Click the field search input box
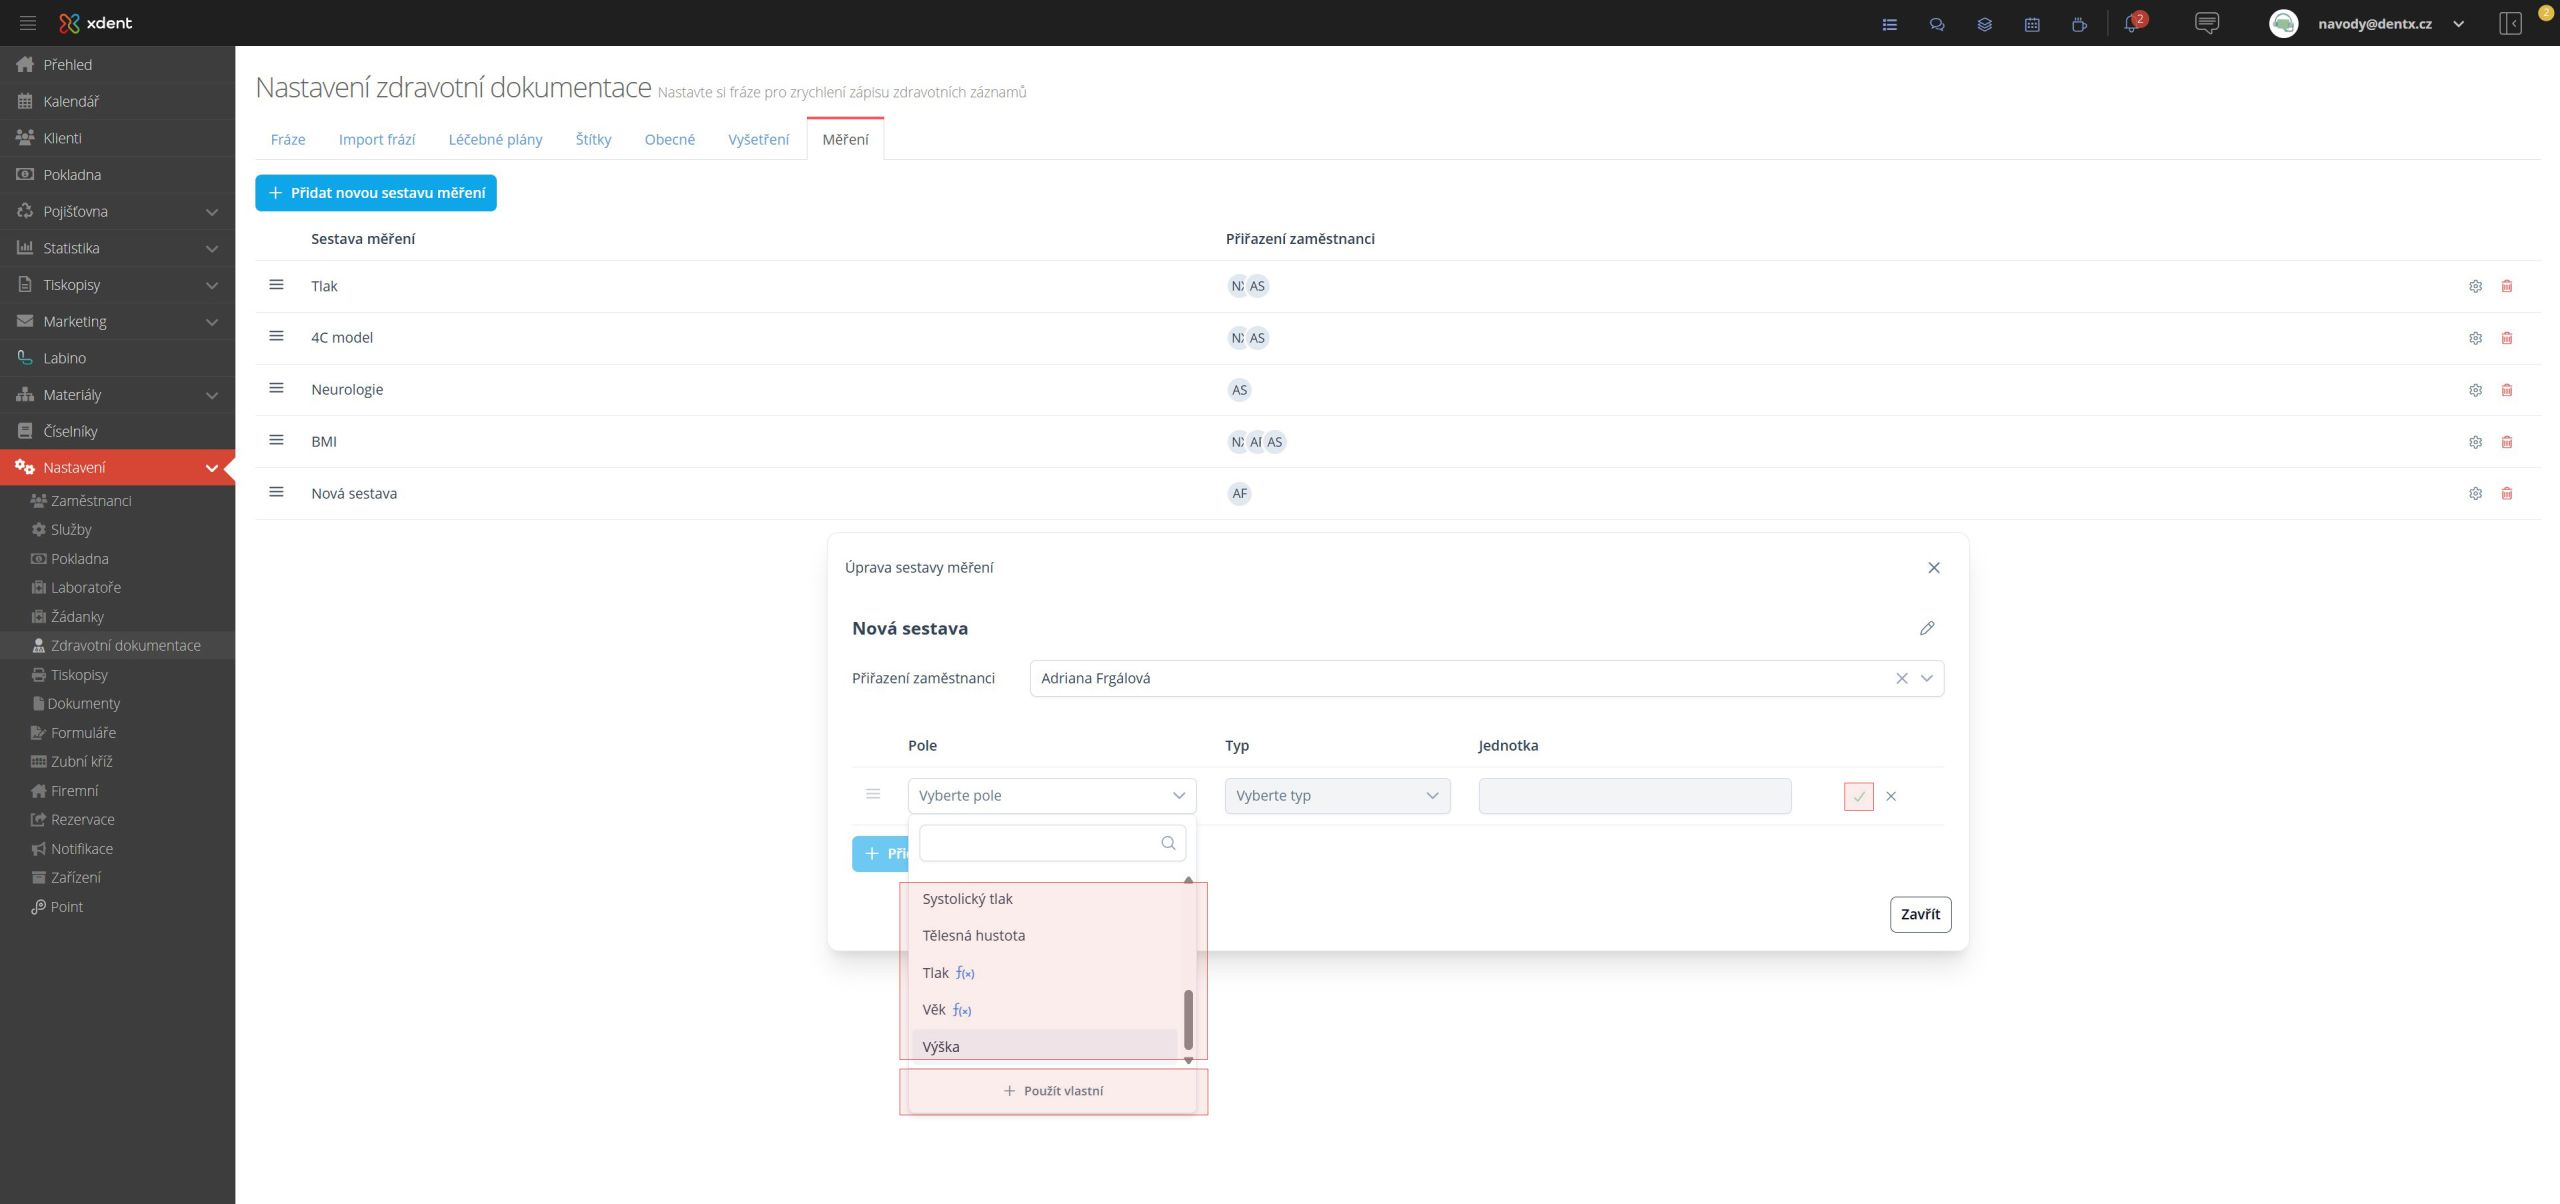The image size is (2560, 1204). pyautogui.click(x=1040, y=843)
